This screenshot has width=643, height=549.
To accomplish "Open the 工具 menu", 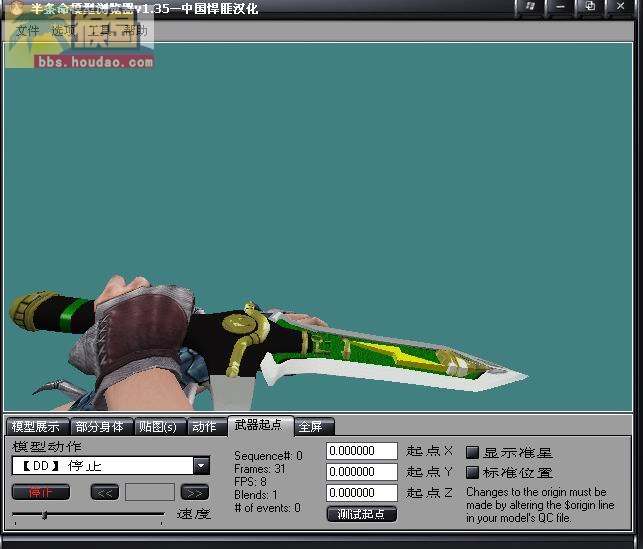I will (x=100, y=30).
